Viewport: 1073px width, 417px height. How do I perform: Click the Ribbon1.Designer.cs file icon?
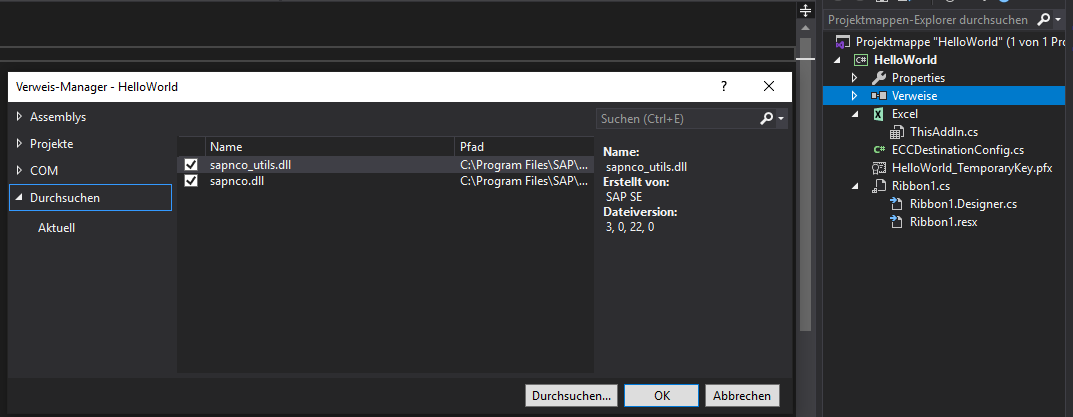coord(896,203)
